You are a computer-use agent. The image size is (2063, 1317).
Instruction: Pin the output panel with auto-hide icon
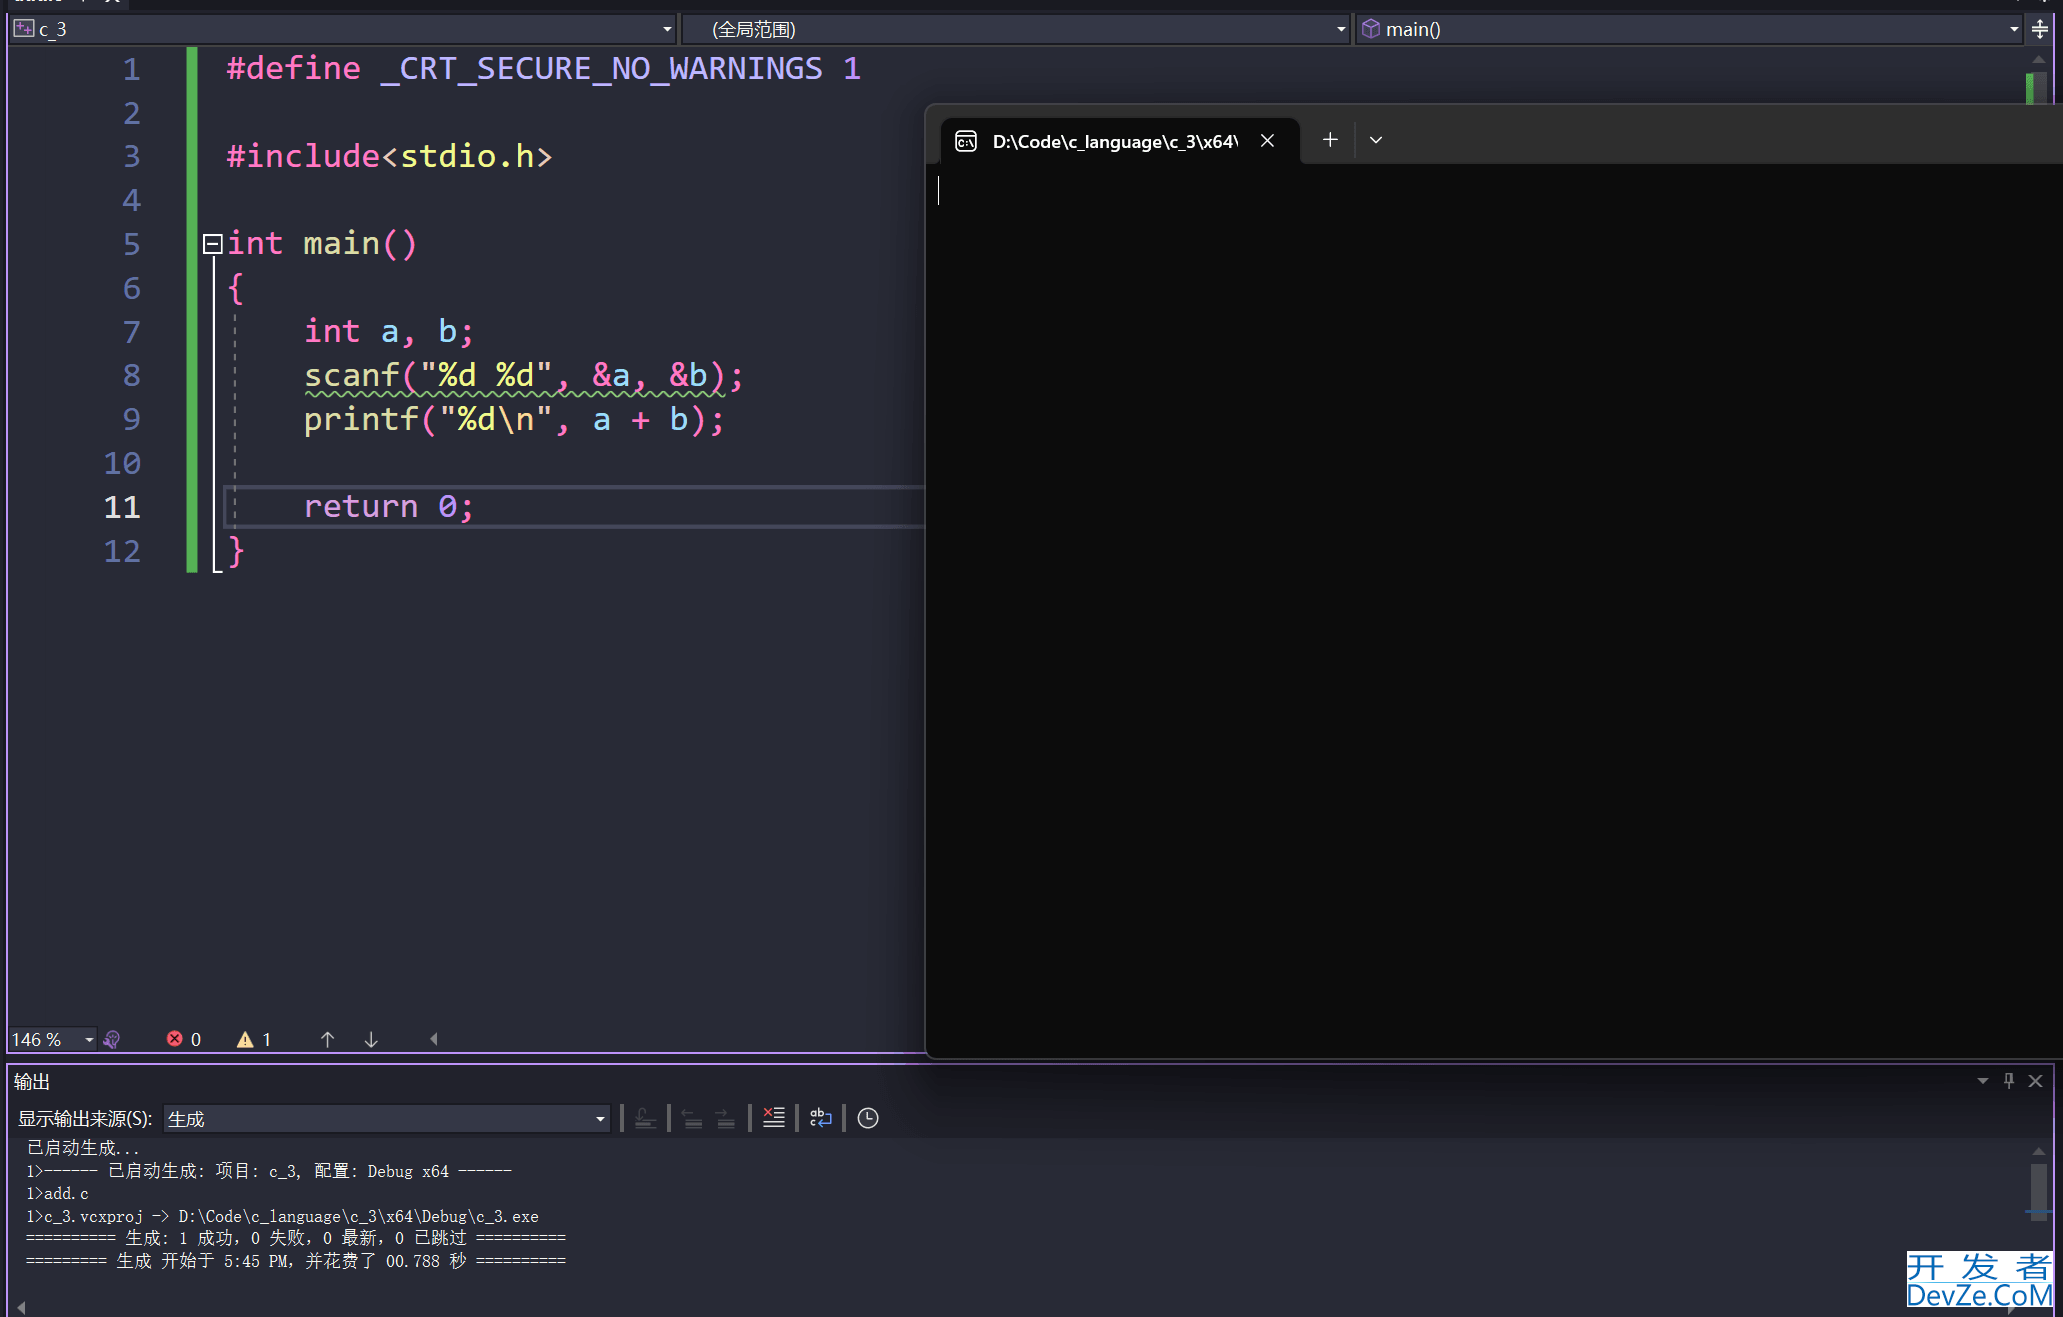tap(2009, 1081)
